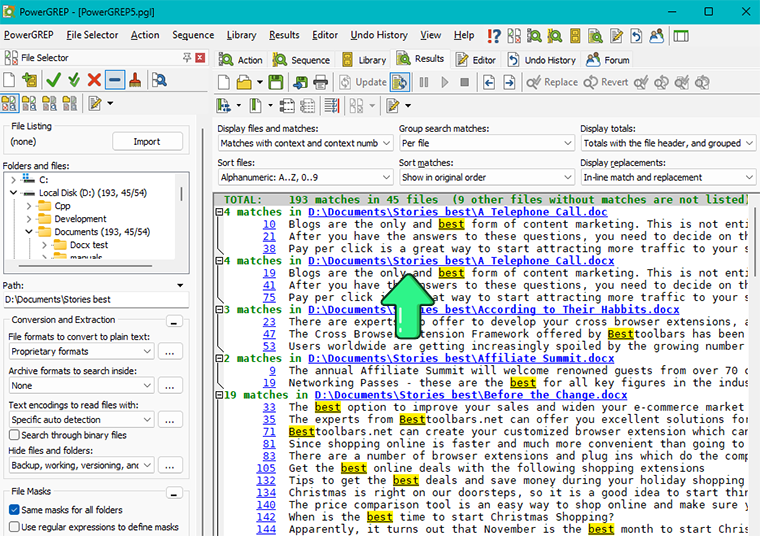Screen dimensions: 760x536
Task: Click the magnifier over files icon in File Selector
Action: [159, 80]
